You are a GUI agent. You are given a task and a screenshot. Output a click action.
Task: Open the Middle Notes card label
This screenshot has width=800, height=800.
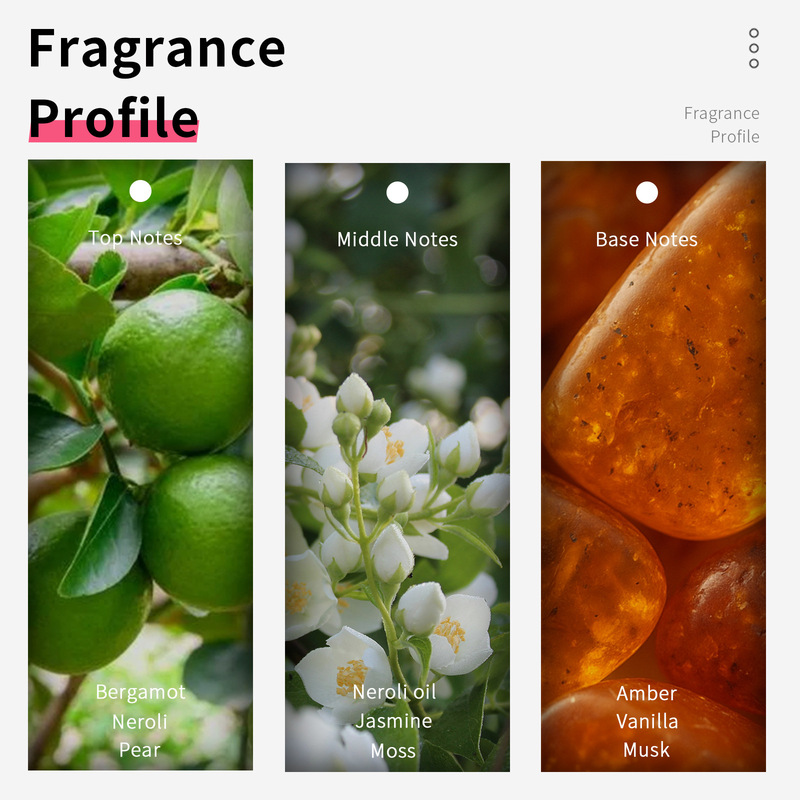397,239
